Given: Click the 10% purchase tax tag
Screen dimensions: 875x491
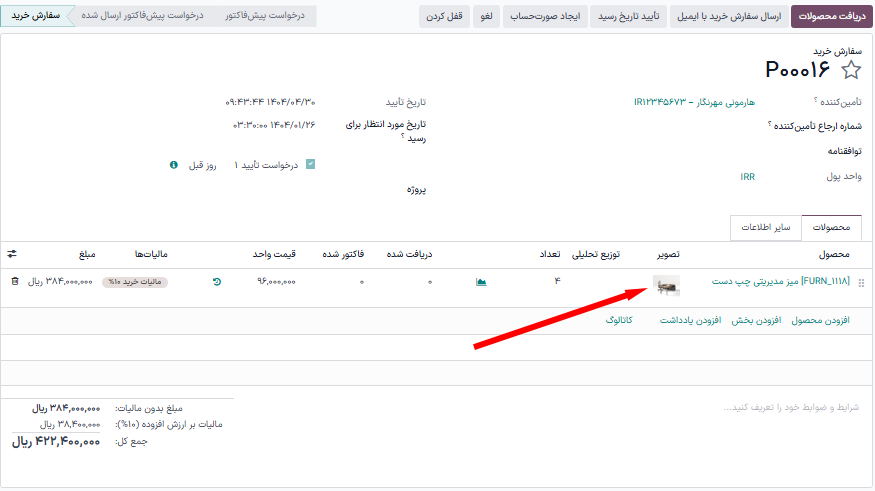Looking at the screenshot, I should pyautogui.click(x=135, y=282).
